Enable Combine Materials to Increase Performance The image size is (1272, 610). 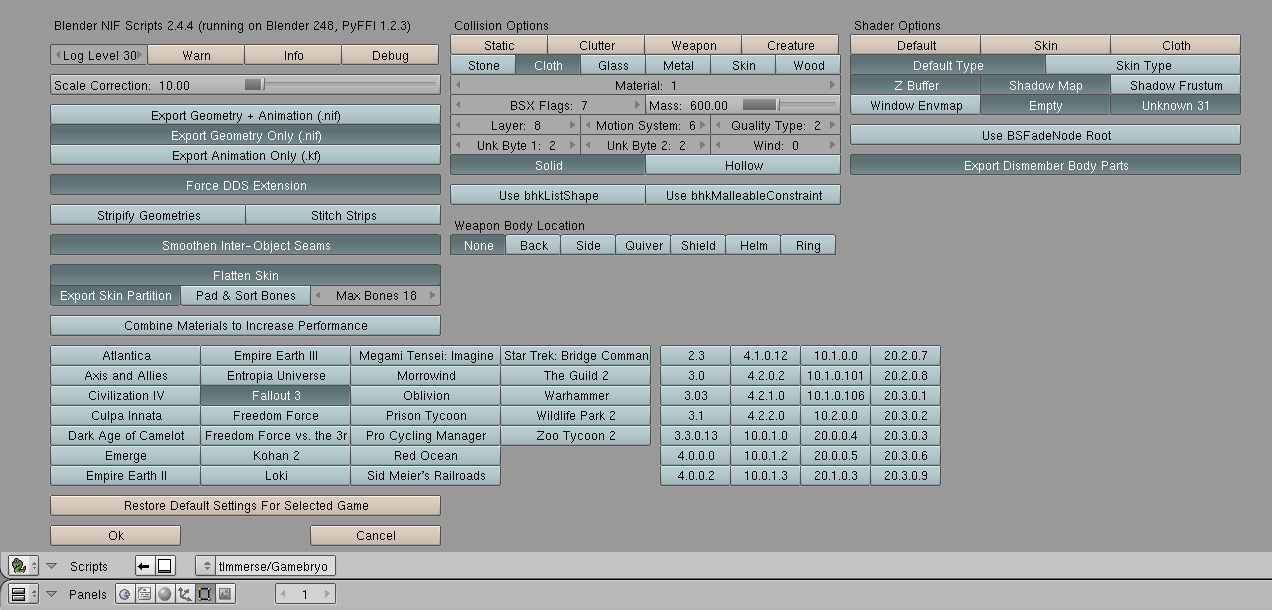(x=245, y=325)
